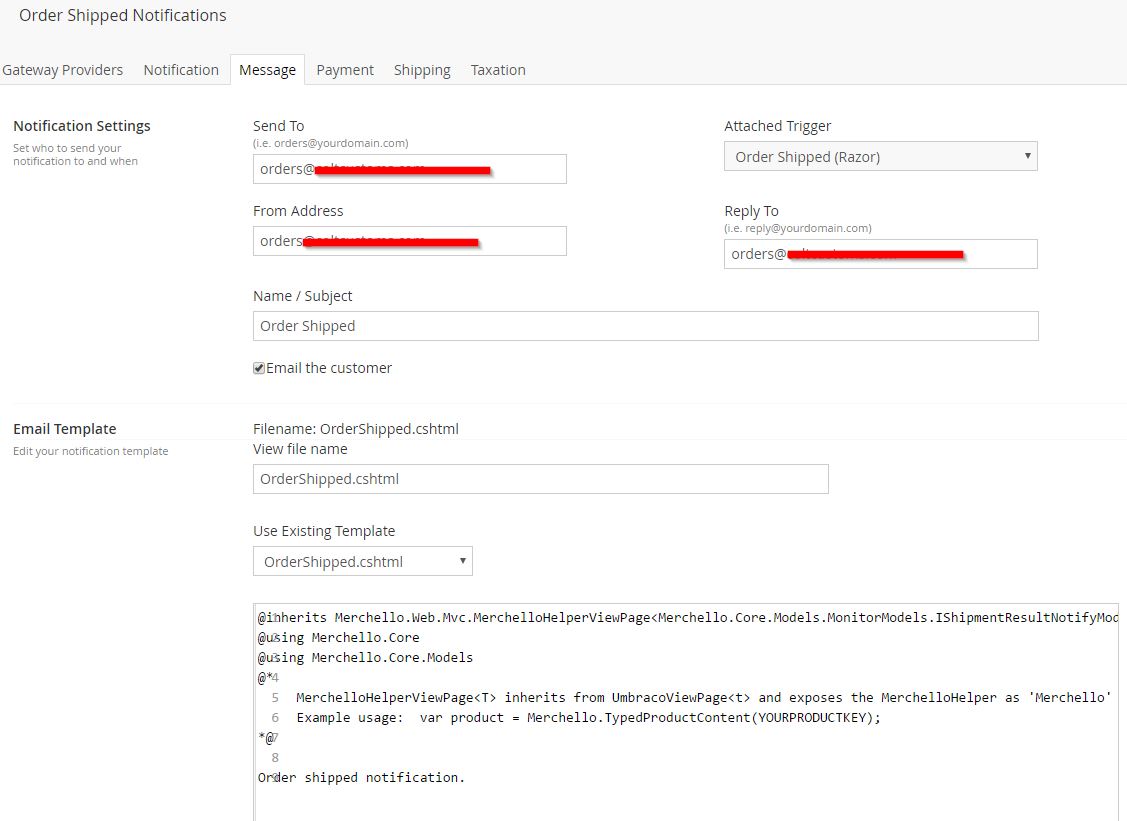Click the Send To email field
The width and height of the screenshot is (1127, 821).
tap(410, 169)
